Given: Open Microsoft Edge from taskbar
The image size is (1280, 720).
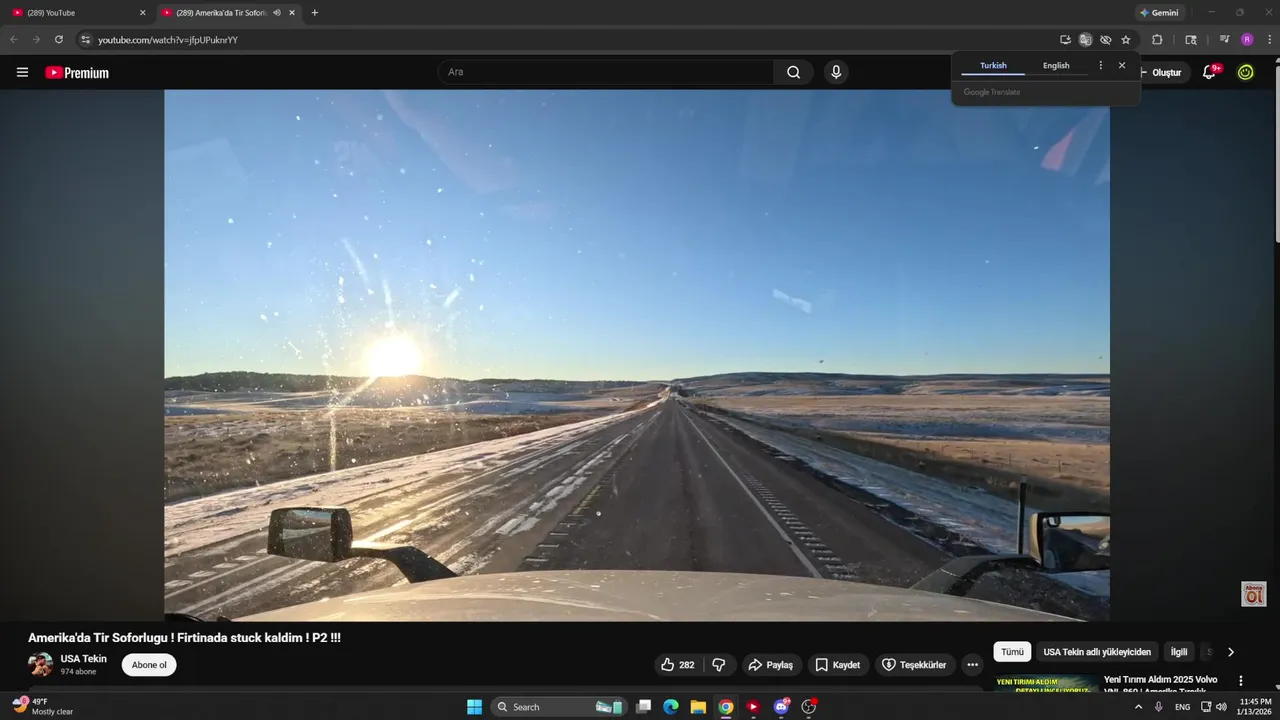Looking at the screenshot, I should 671,707.
